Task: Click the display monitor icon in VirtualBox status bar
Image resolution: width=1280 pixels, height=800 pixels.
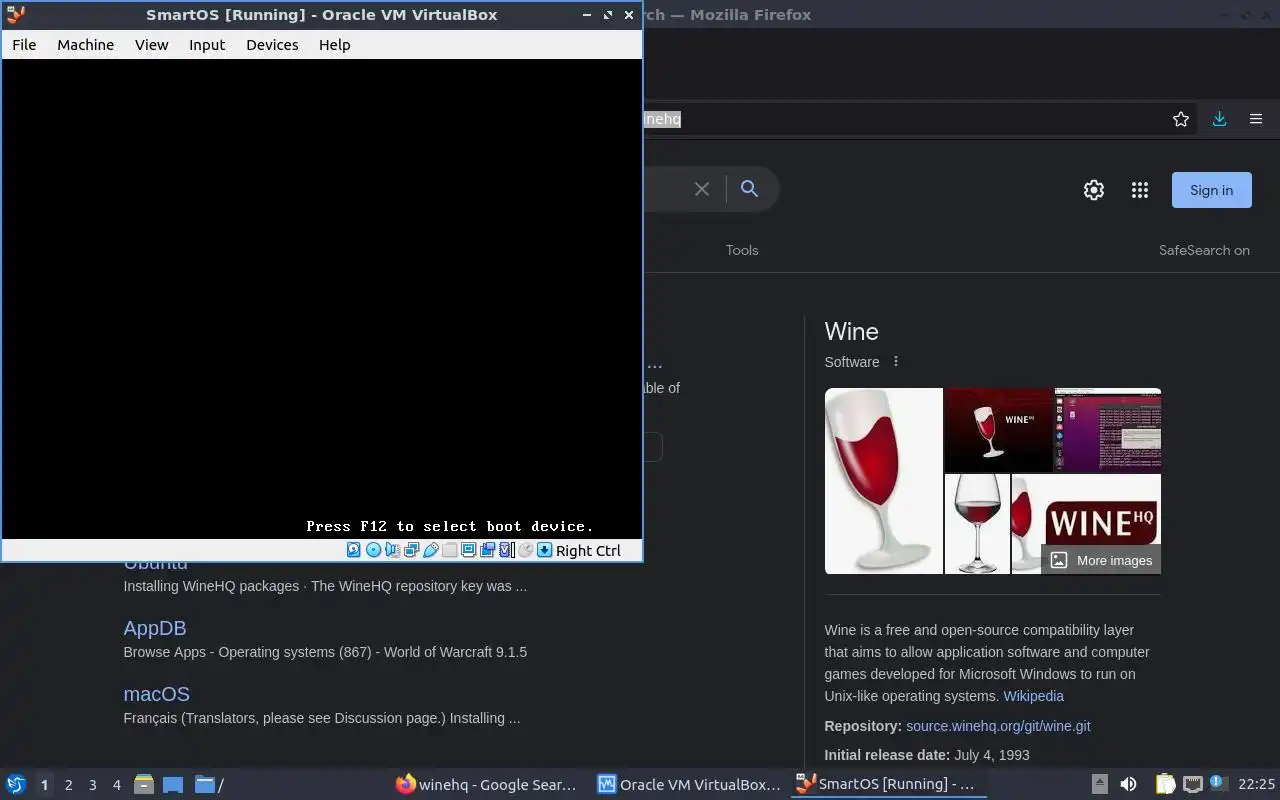Action: pos(468,550)
